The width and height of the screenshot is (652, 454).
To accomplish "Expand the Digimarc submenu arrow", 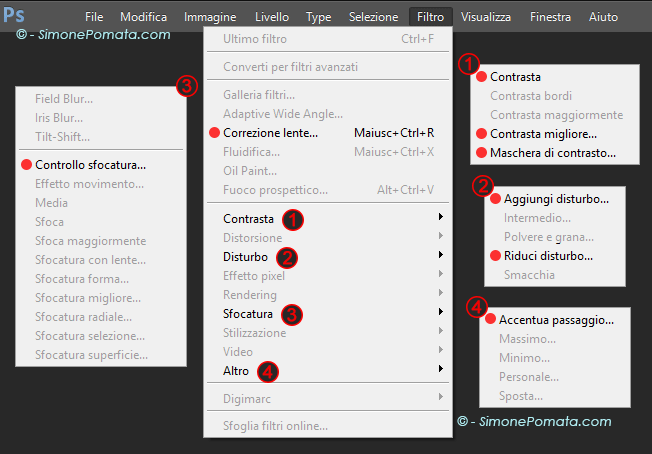I will [x=440, y=397].
